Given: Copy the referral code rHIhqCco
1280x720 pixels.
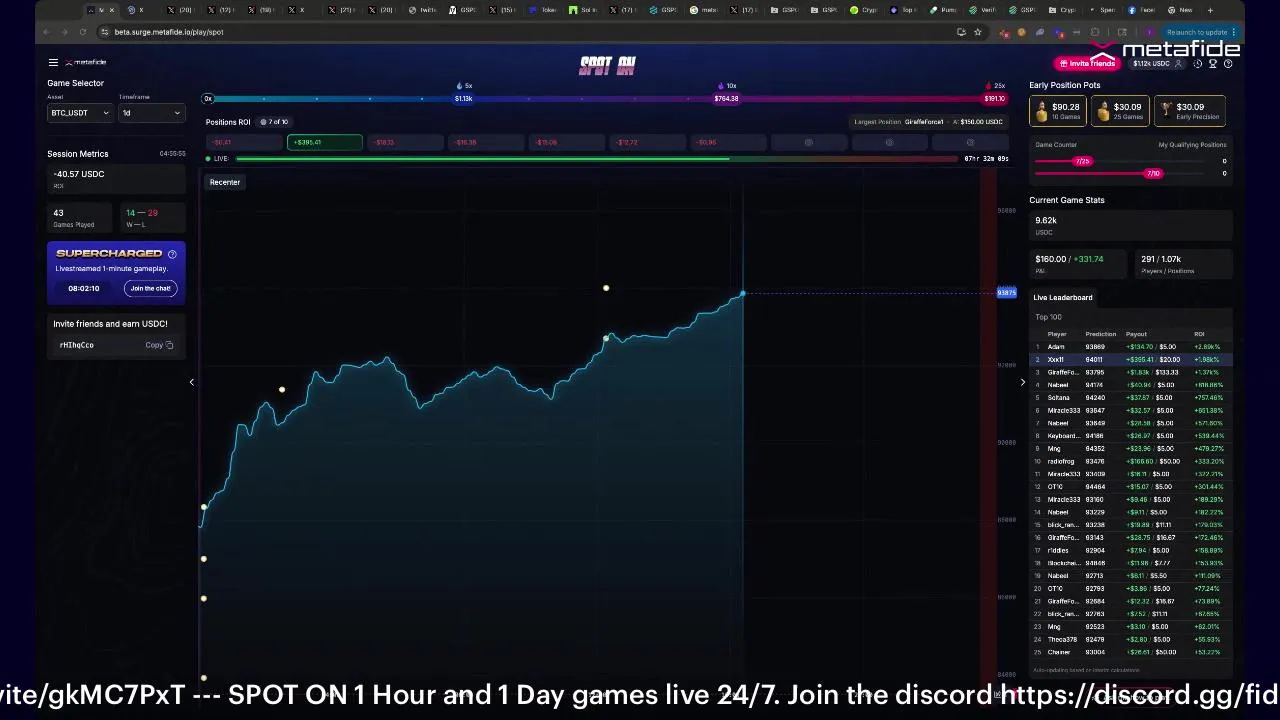Looking at the screenshot, I should (x=159, y=345).
